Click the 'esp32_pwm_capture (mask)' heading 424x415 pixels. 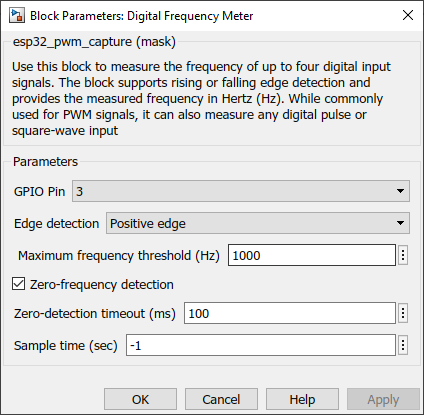tap(94, 42)
